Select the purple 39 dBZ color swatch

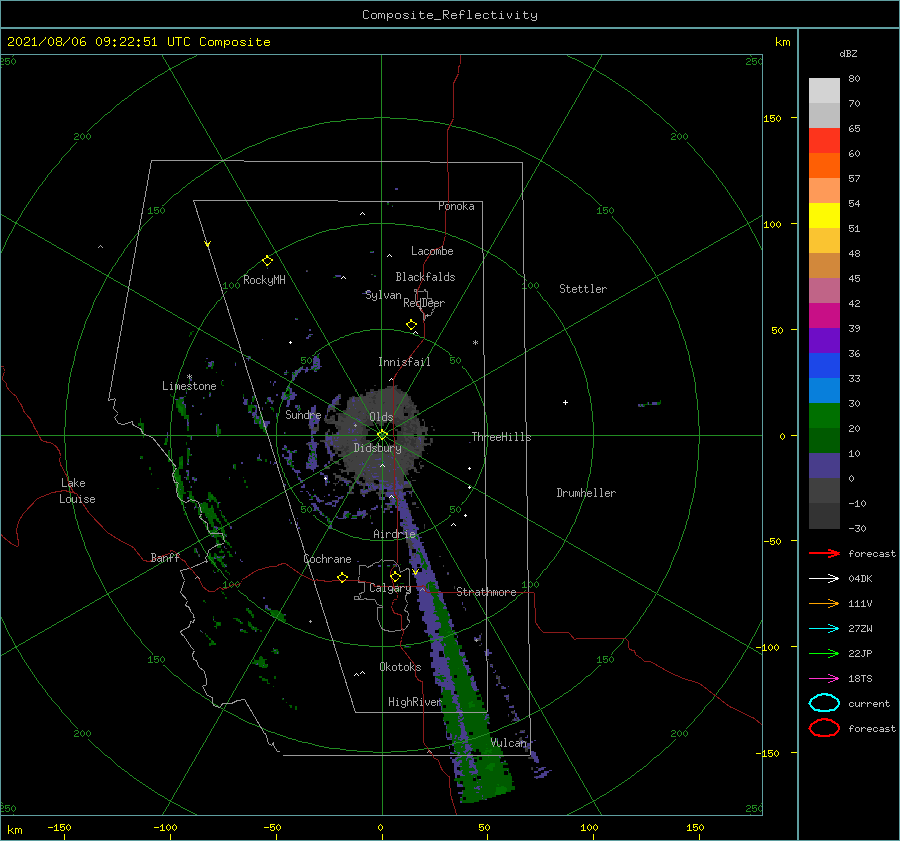coord(824,340)
